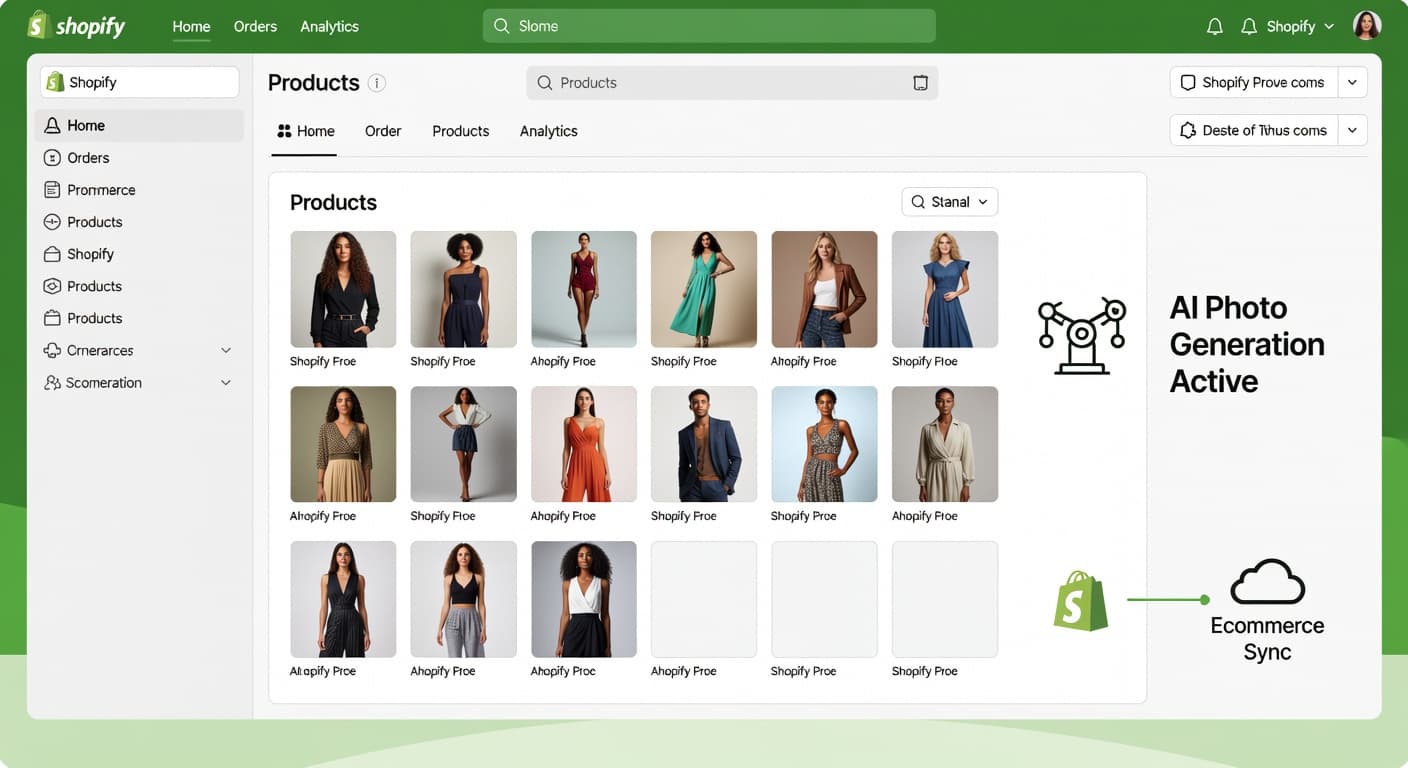
Task: Select the Pronmerce sidebar item
Action: (x=139, y=190)
